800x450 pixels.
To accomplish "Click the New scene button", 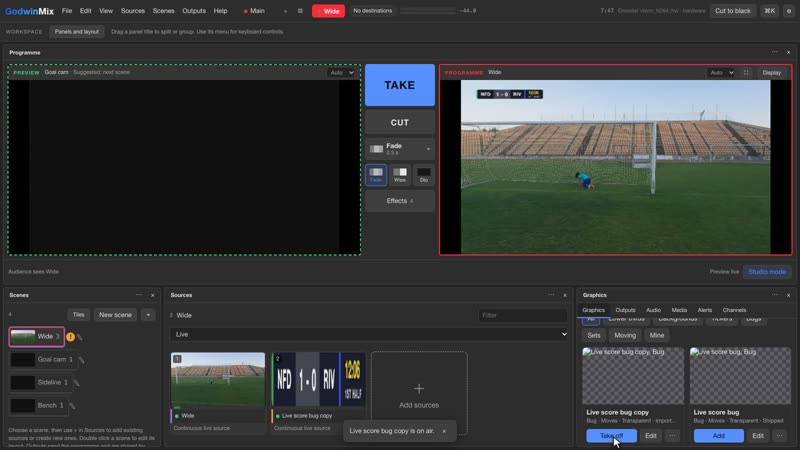I will tap(115, 315).
